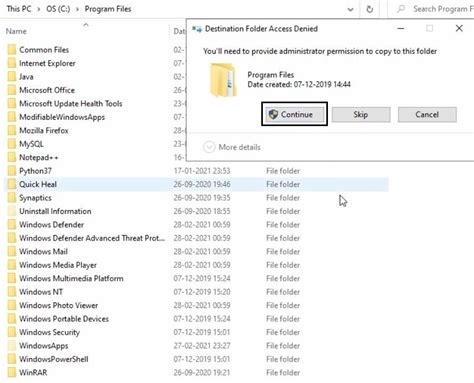Click date 26-09-2020 19:46 of Quick Heal
Image resolution: width=474 pixels, height=383 pixels.
click(202, 184)
